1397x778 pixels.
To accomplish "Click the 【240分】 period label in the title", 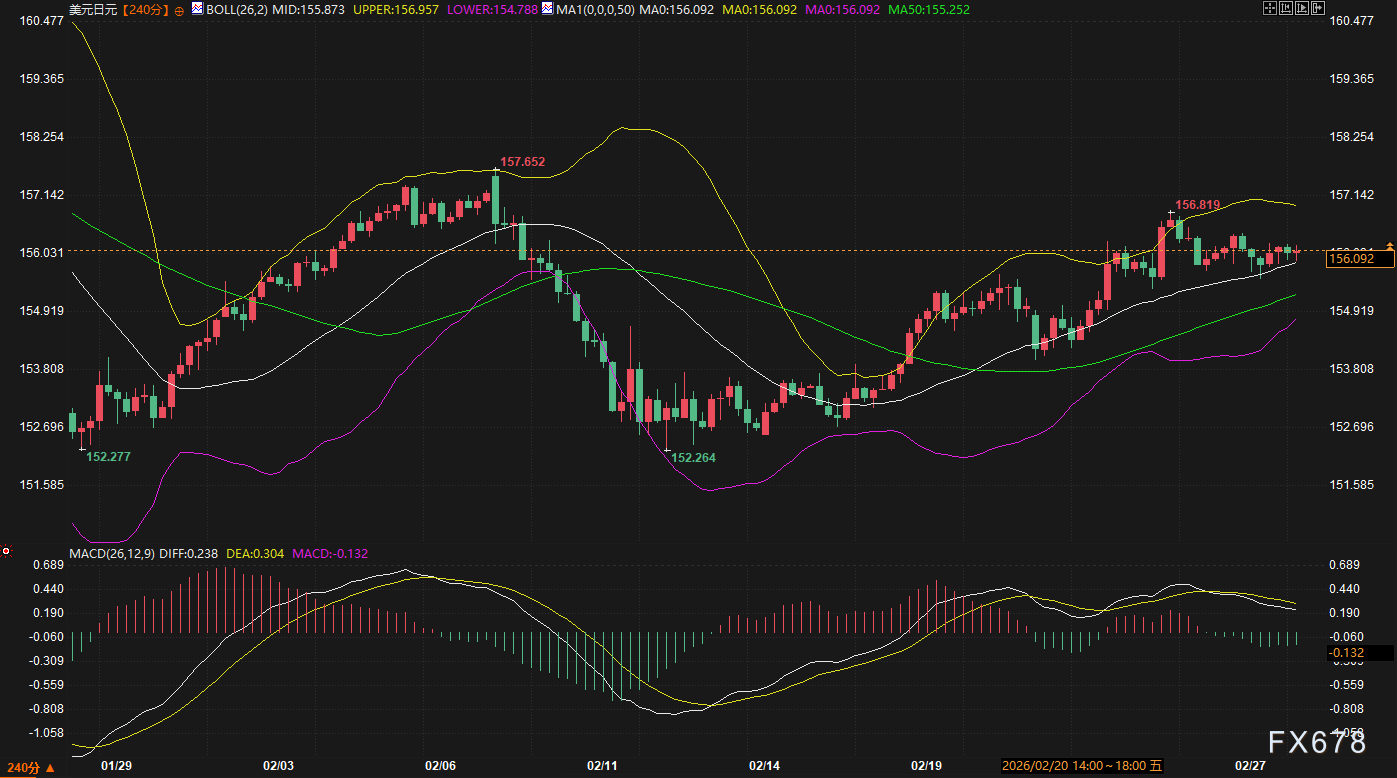I will coord(149,9).
